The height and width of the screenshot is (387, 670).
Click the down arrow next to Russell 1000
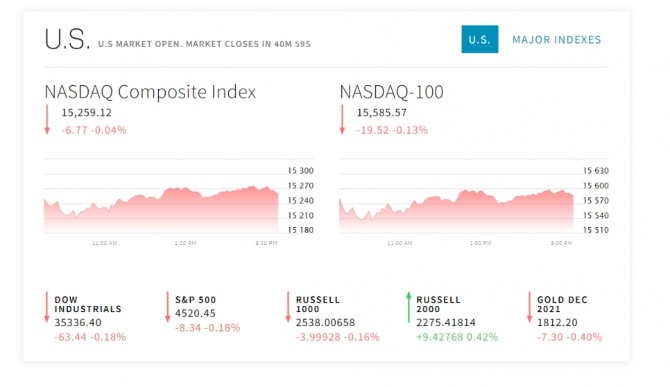pos(288,307)
